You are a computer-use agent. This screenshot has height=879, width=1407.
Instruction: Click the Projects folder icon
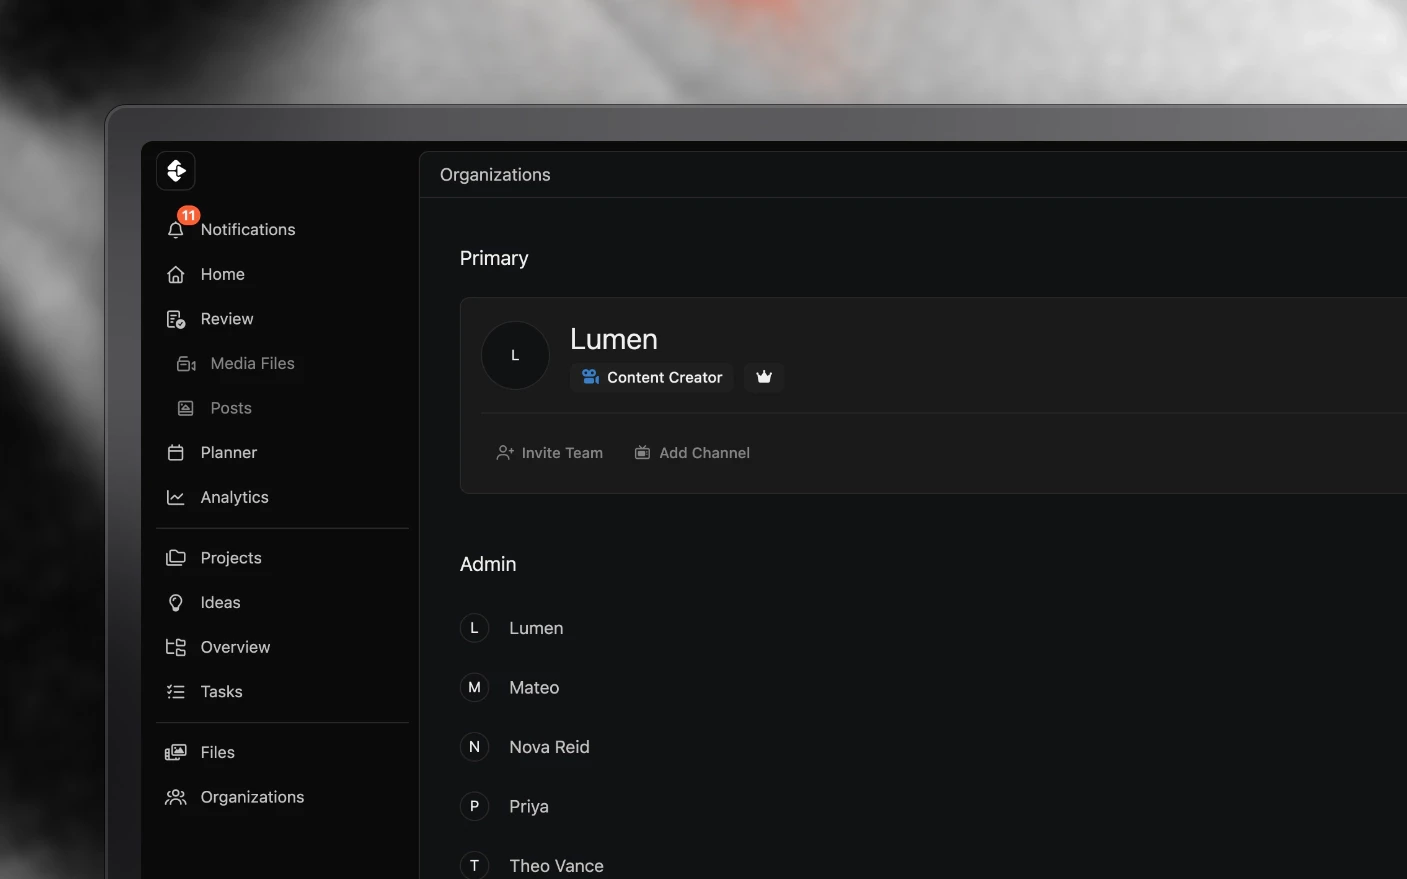tap(176, 558)
